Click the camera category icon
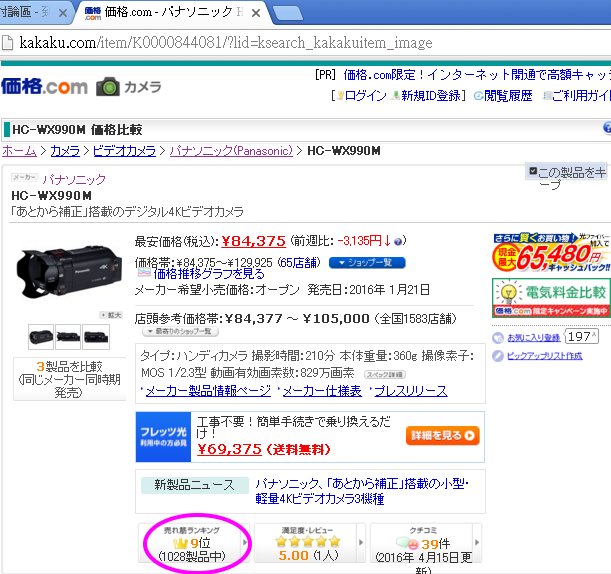Screen dimensions: 611x574 pyautogui.click(x=108, y=87)
